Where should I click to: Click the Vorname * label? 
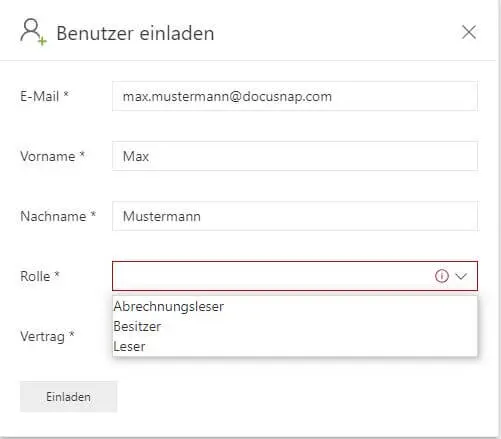(x=52, y=156)
